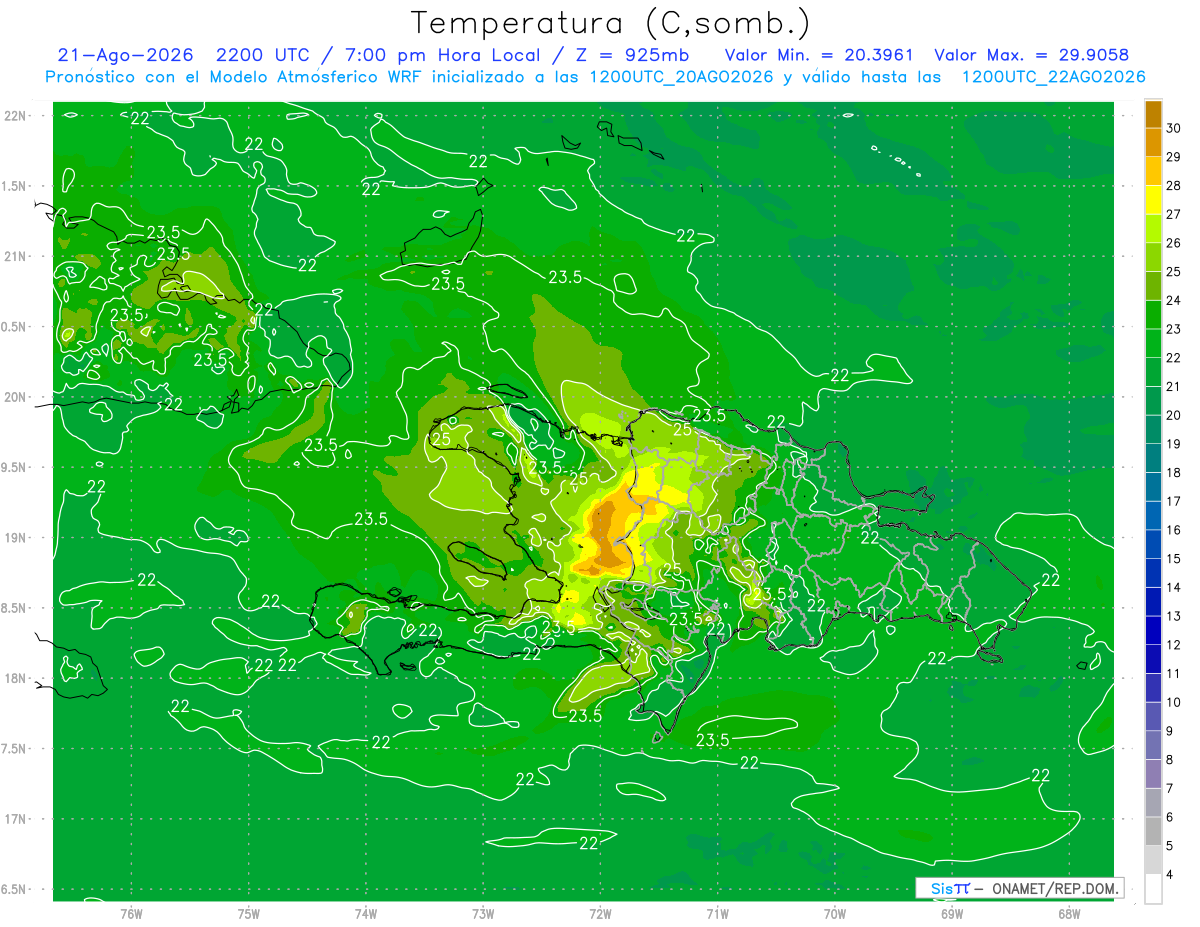
Task: Click the "8.5N" latitude axis label
Action: 15,608
